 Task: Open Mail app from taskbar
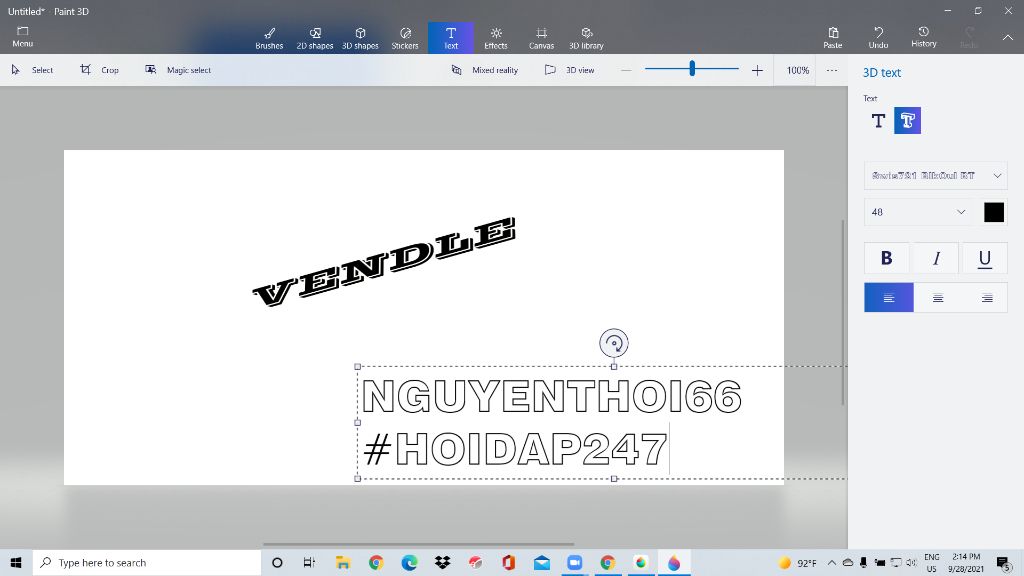[x=542, y=562]
